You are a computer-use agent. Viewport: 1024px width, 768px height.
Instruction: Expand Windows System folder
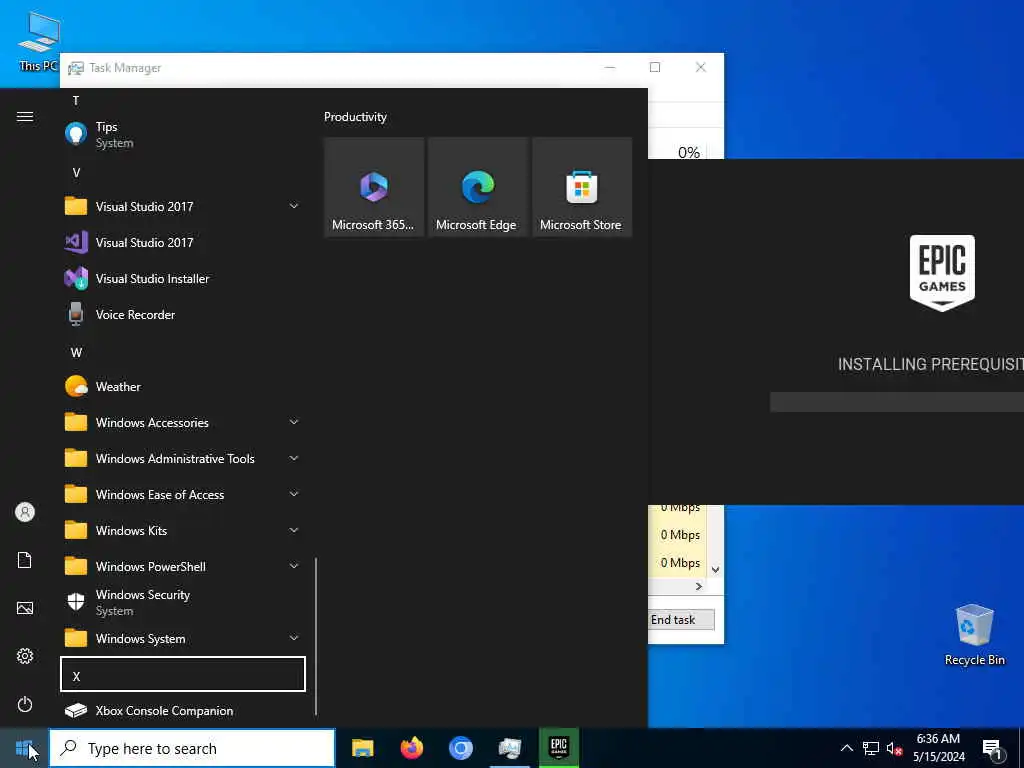(x=182, y=638)
